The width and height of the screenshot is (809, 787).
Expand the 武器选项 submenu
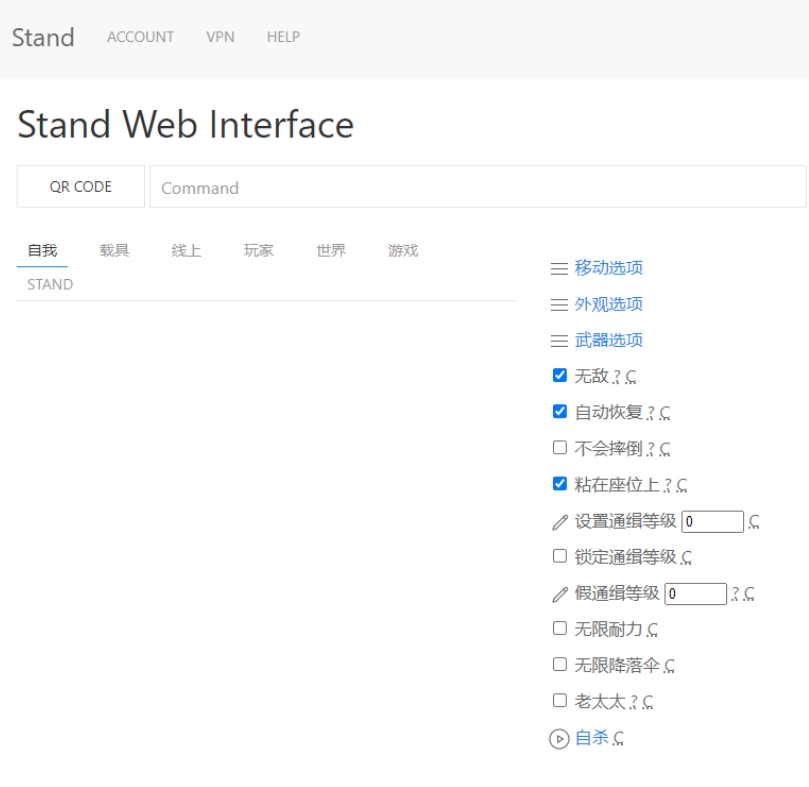[x=608, y=340]
